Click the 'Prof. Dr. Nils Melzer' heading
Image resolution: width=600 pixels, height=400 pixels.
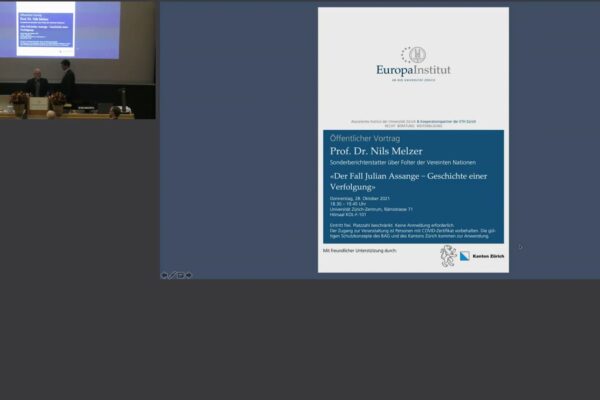(376, 151)
